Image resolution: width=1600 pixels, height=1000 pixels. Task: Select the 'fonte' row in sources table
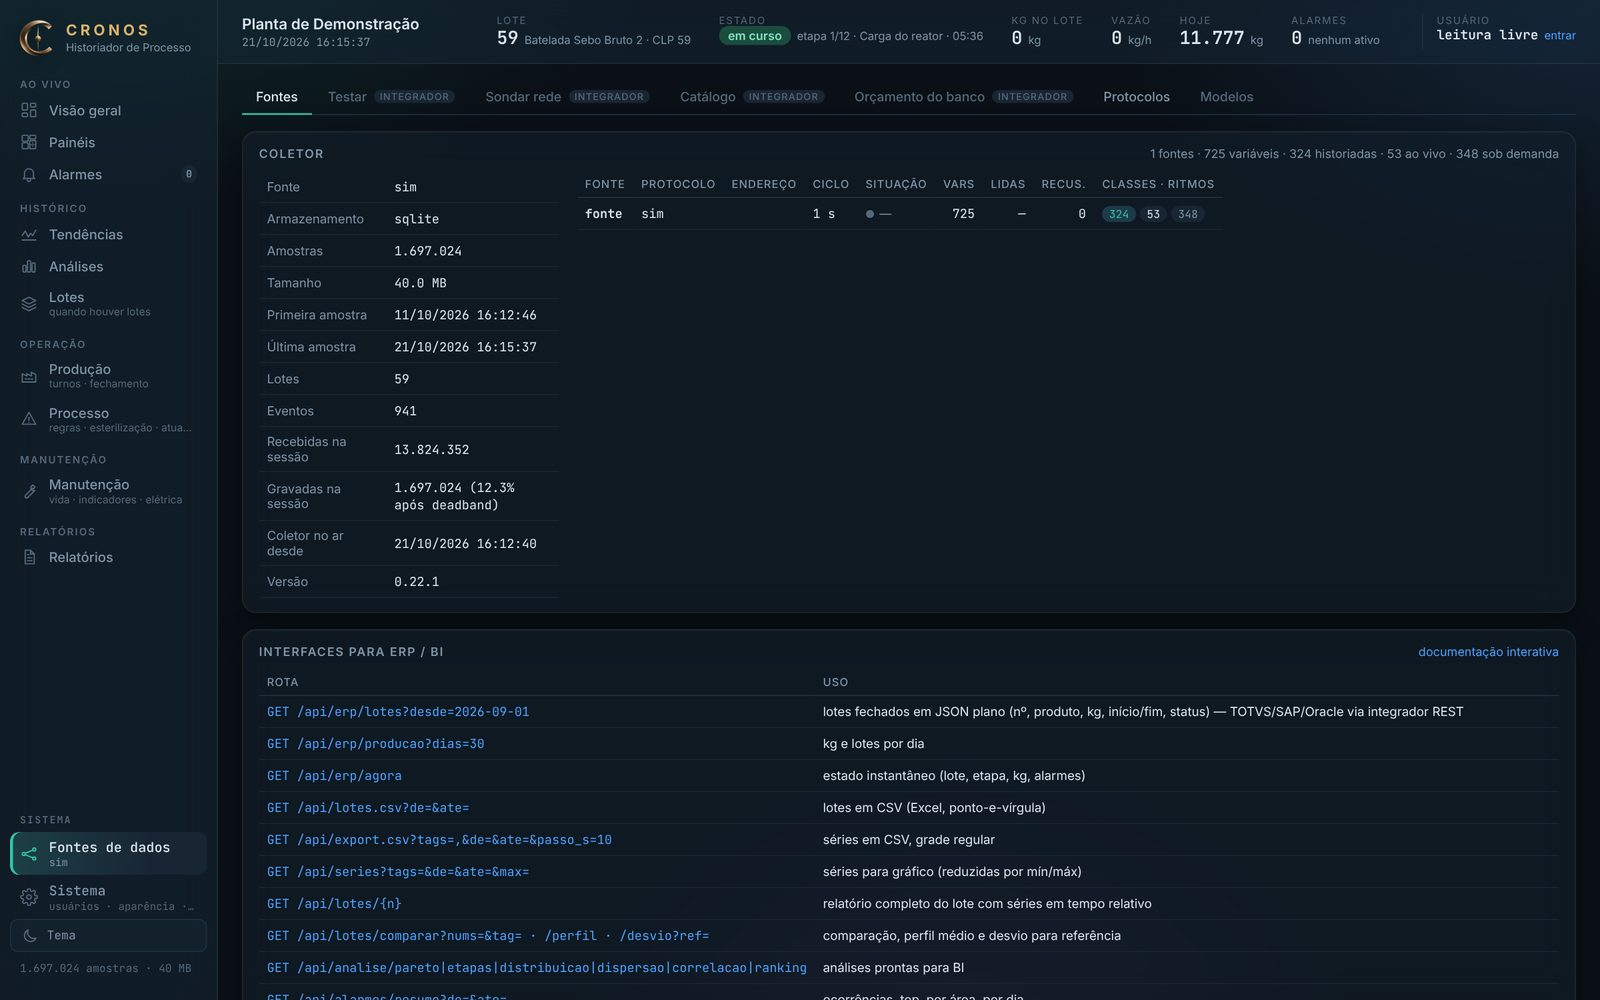[899, 214]
